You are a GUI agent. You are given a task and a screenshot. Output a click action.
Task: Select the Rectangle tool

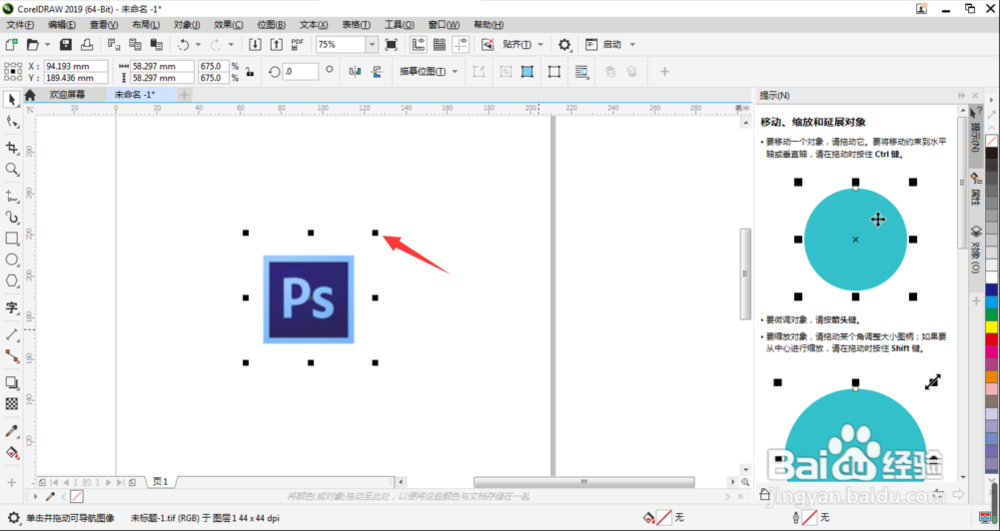click(x=11, y=238)
